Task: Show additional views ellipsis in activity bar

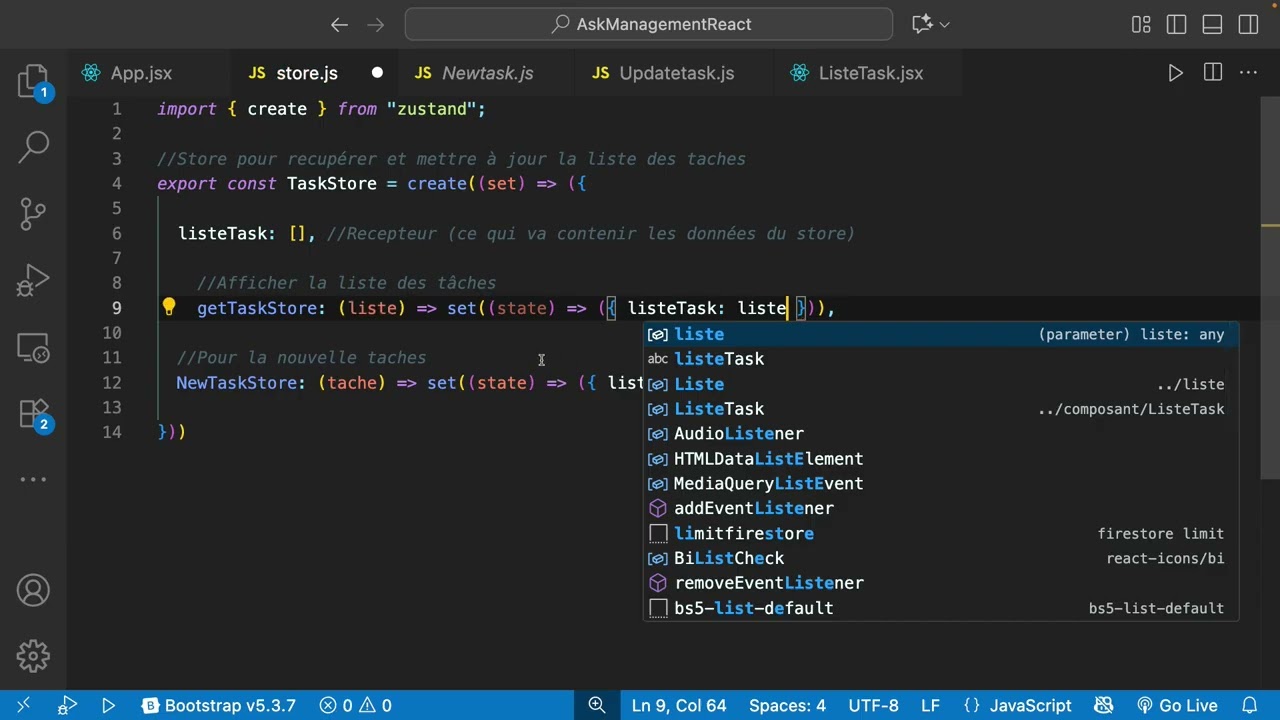Action: click(x=33, y=479)
